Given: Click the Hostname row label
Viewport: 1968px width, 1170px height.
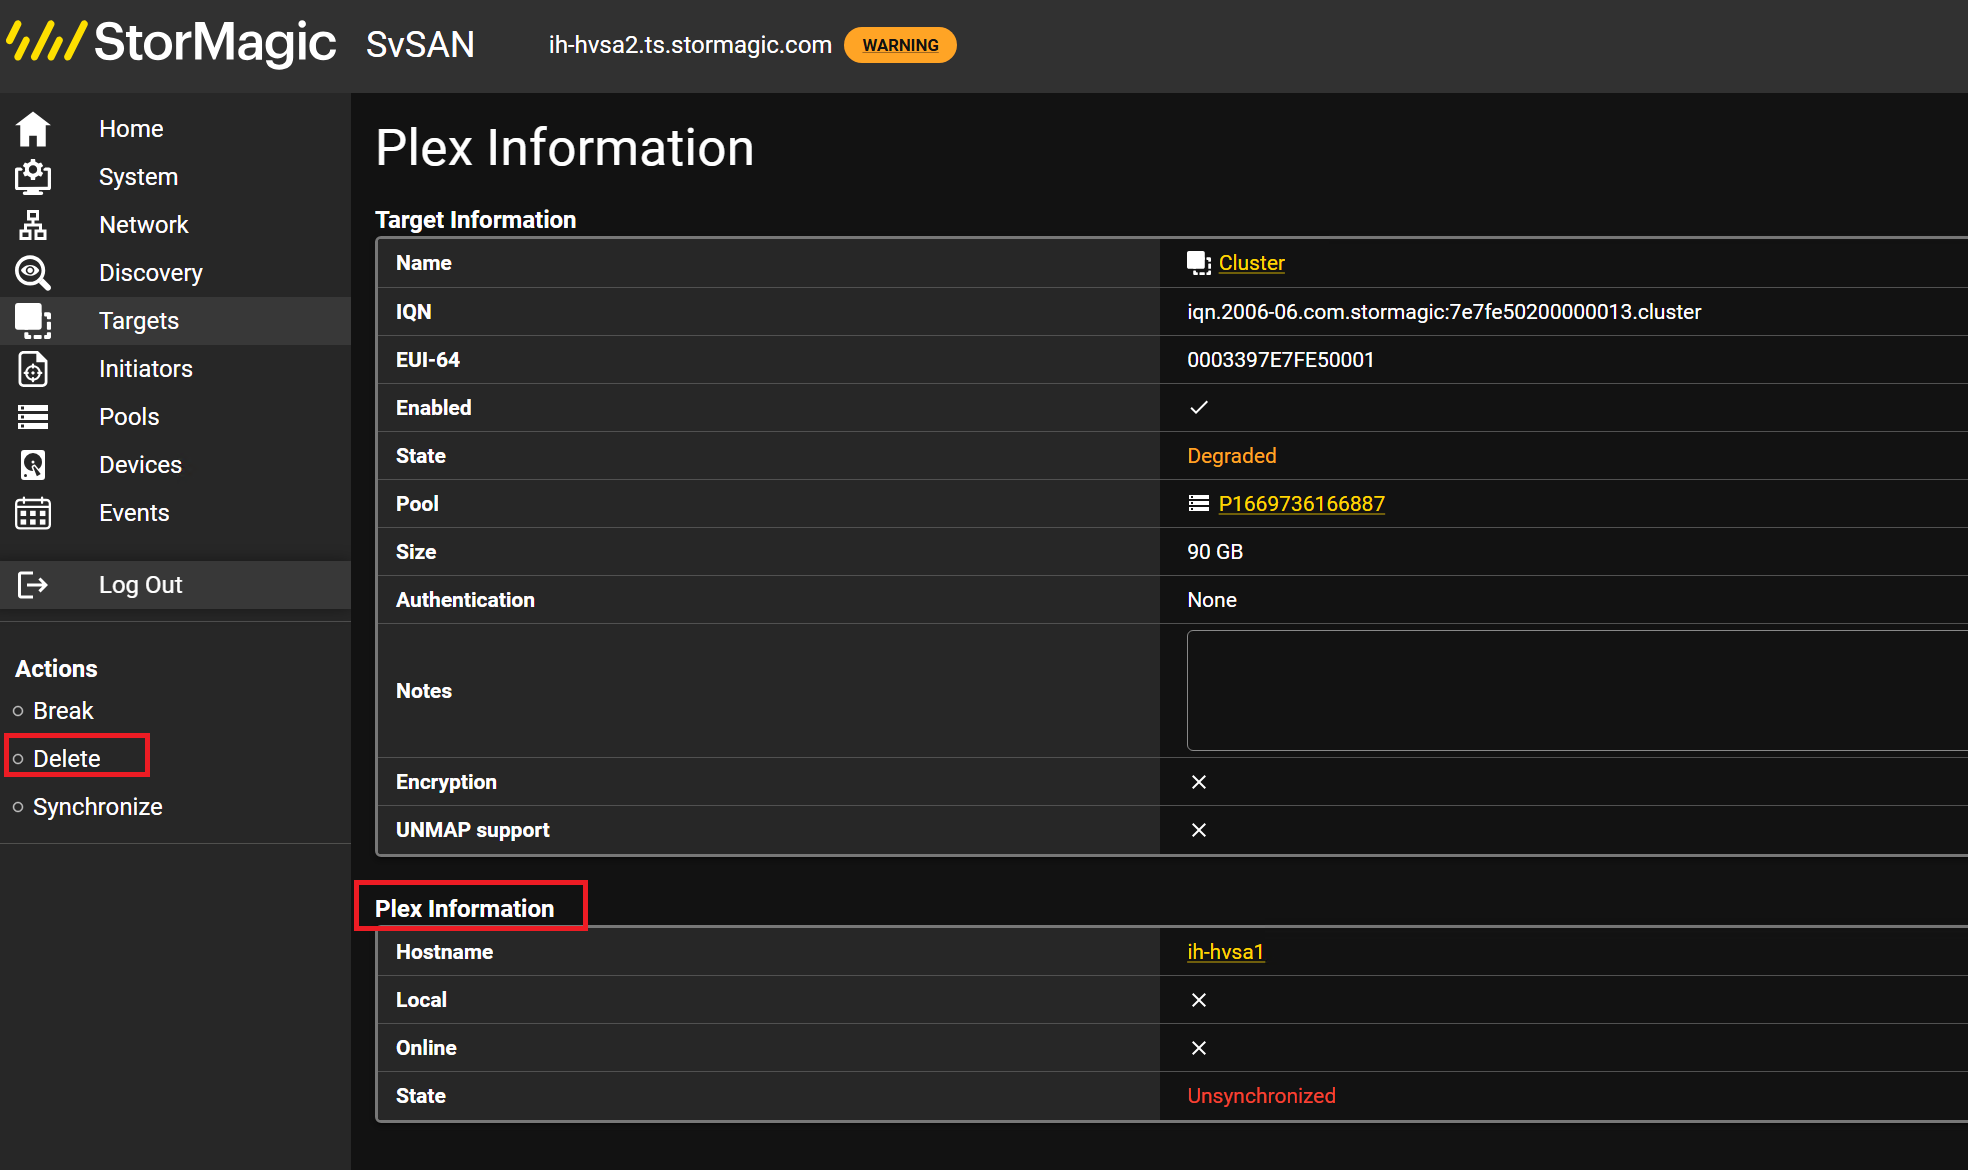Looking at the screenshot, I should coord(444,952).
